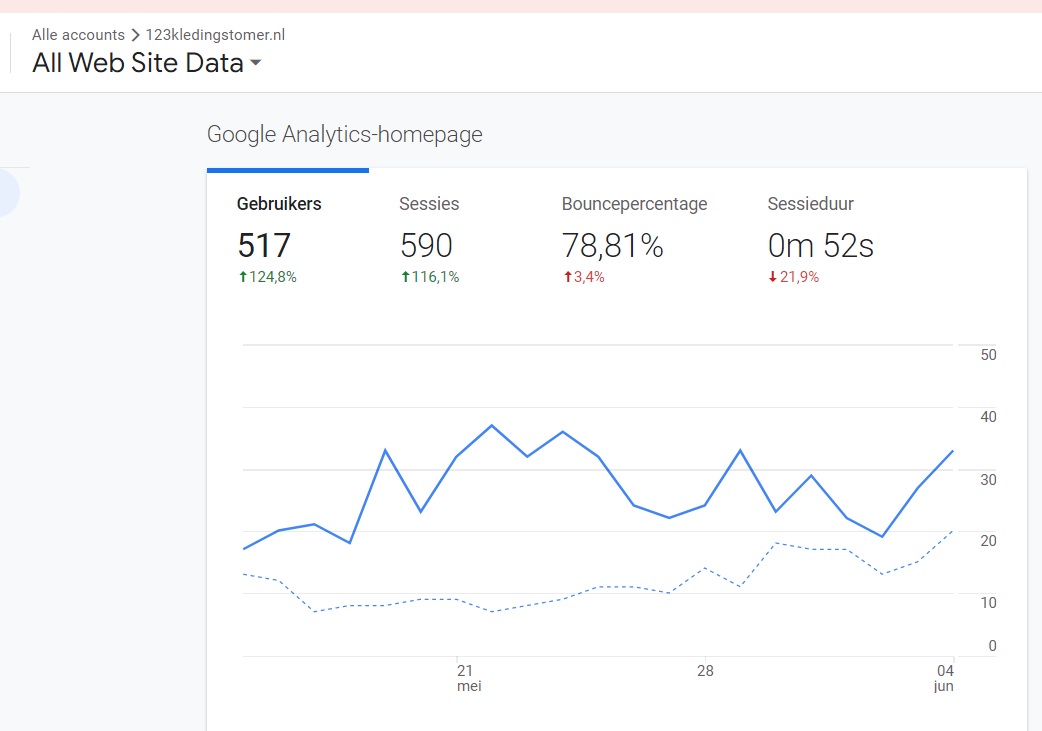The image size is (1042, 731).
Task: Click the 0m 52s session duration
Action: tap(821, 245)
